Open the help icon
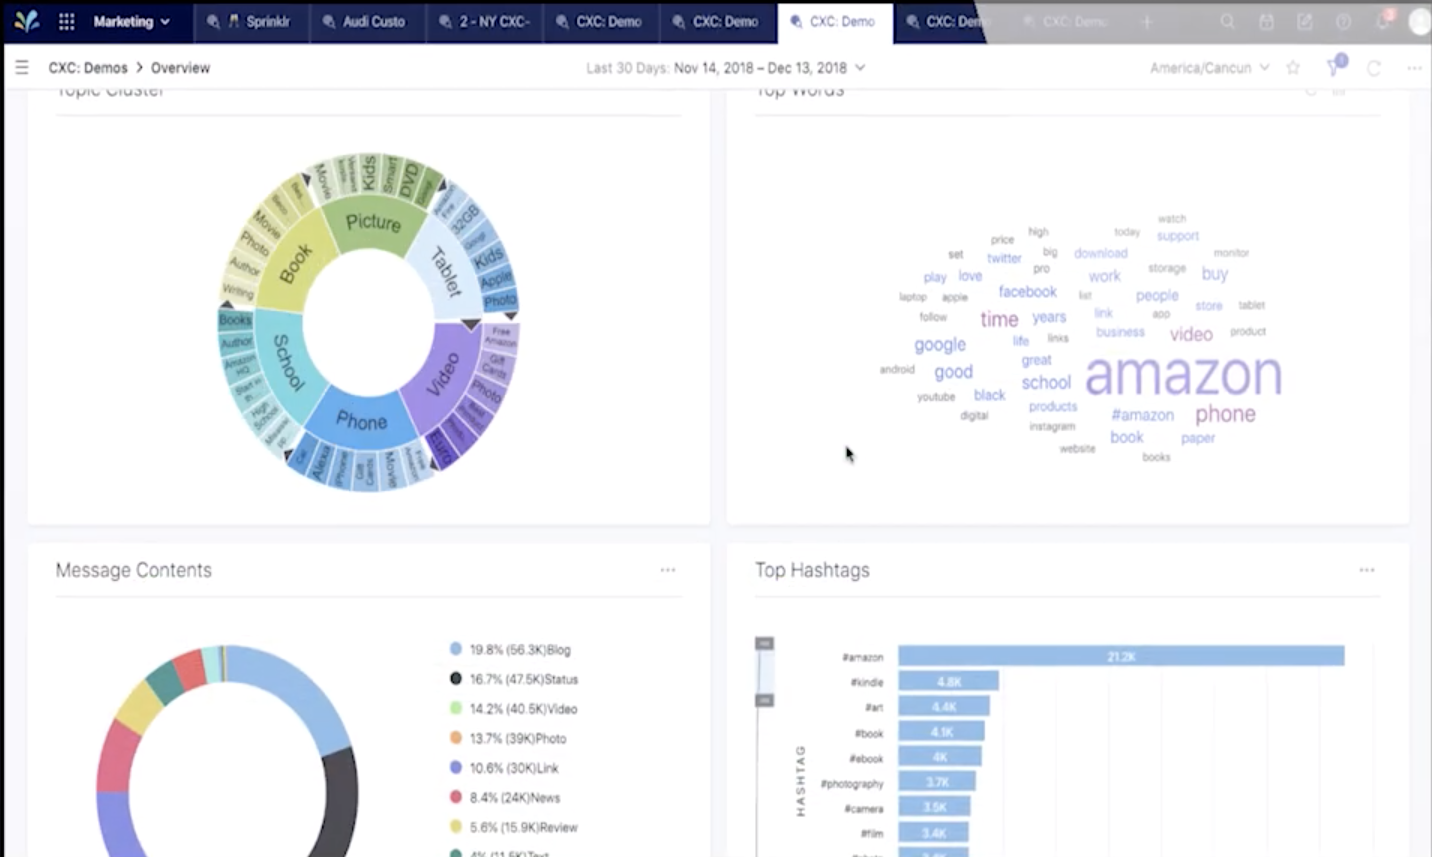 [x=1343, y=20]
